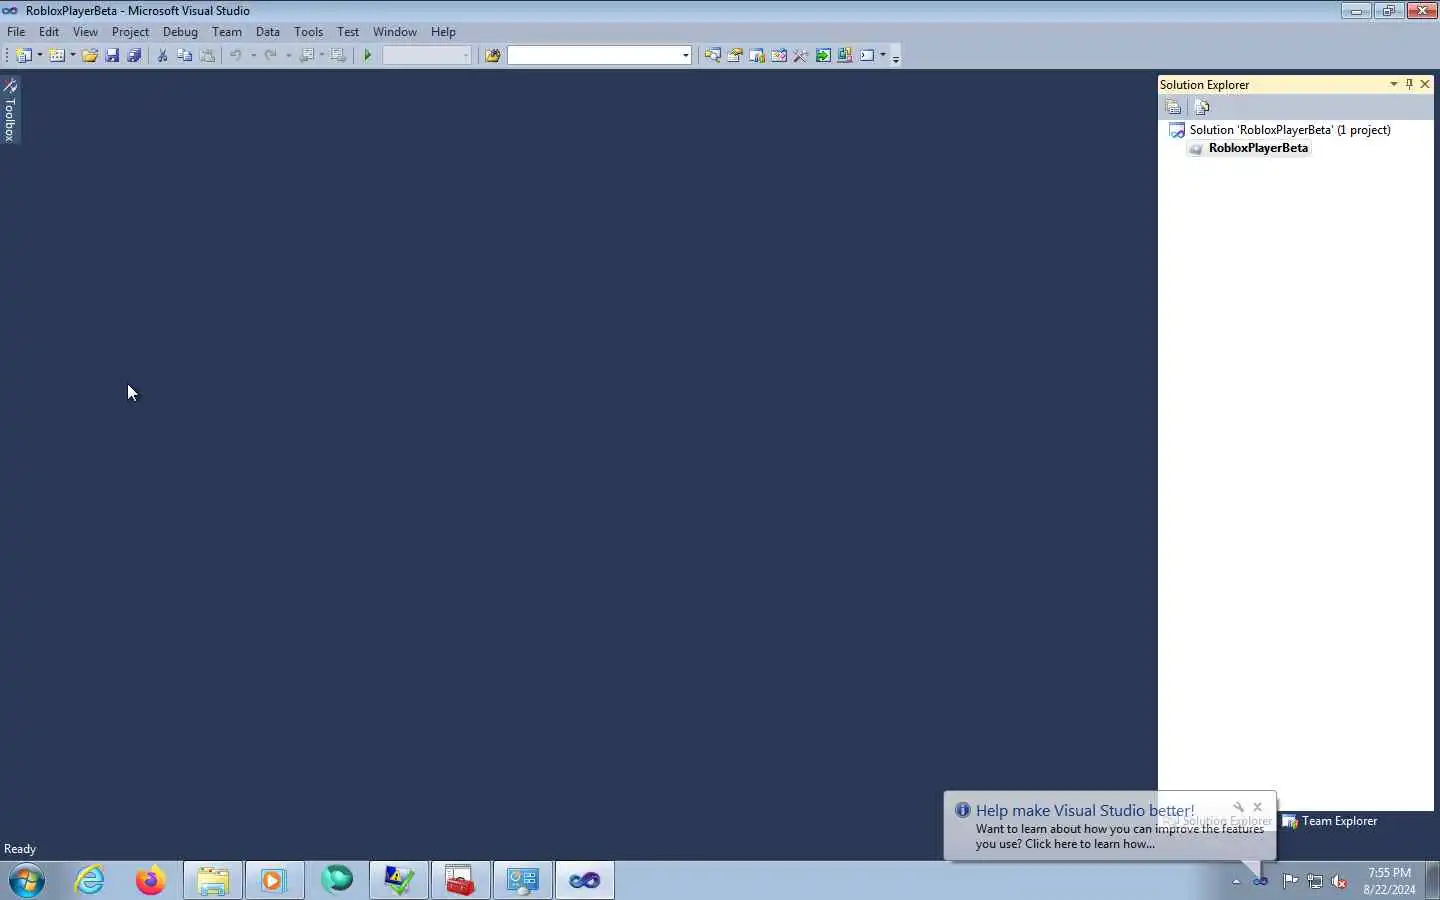Open the Window menu
Screen dimensions: 1440x900
[395, 32]
